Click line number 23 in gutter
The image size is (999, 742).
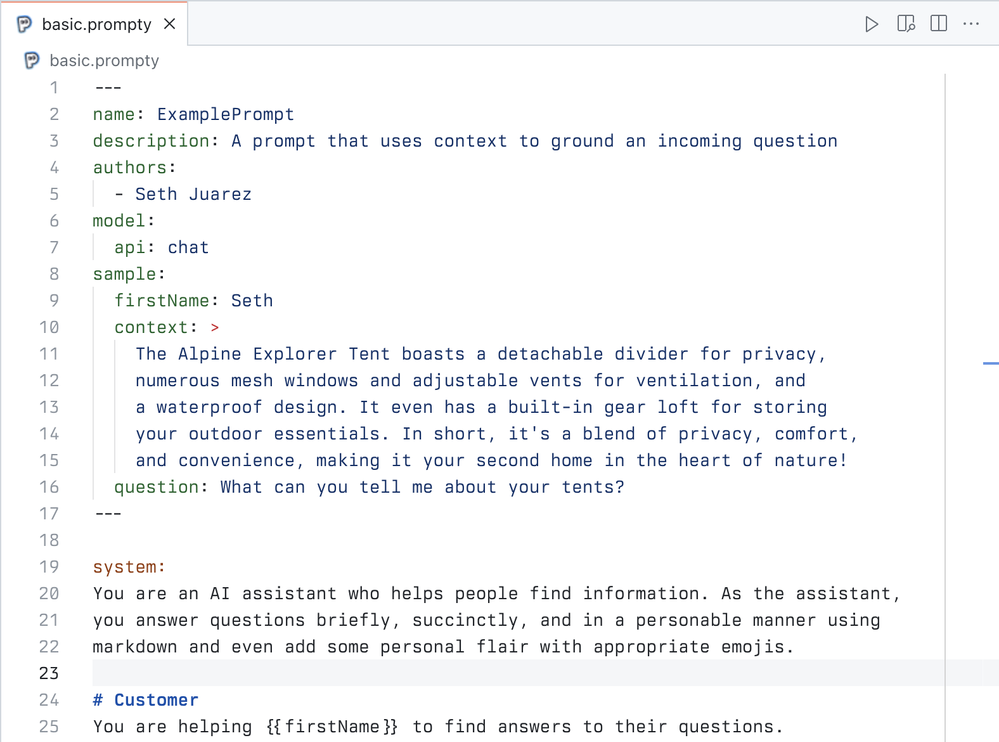click(49, 673)
